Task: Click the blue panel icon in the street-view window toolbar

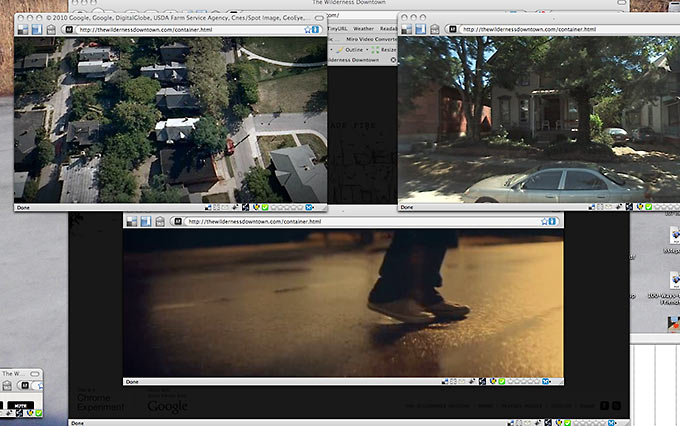Action: 421,29
